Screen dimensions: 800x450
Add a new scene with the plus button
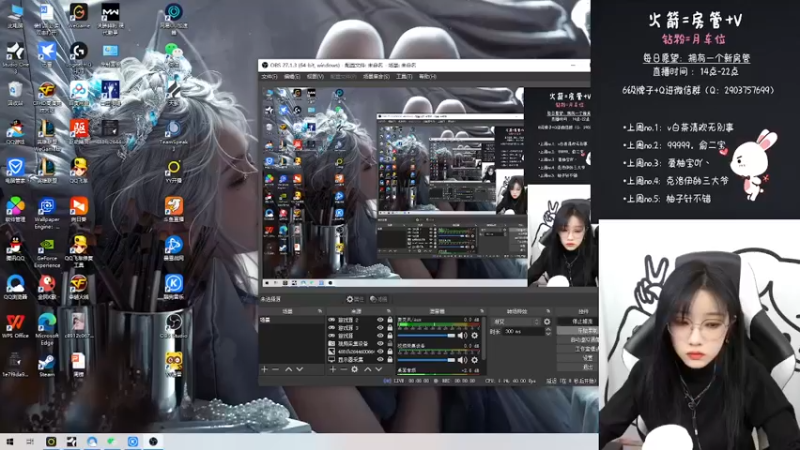pos(264,369)
